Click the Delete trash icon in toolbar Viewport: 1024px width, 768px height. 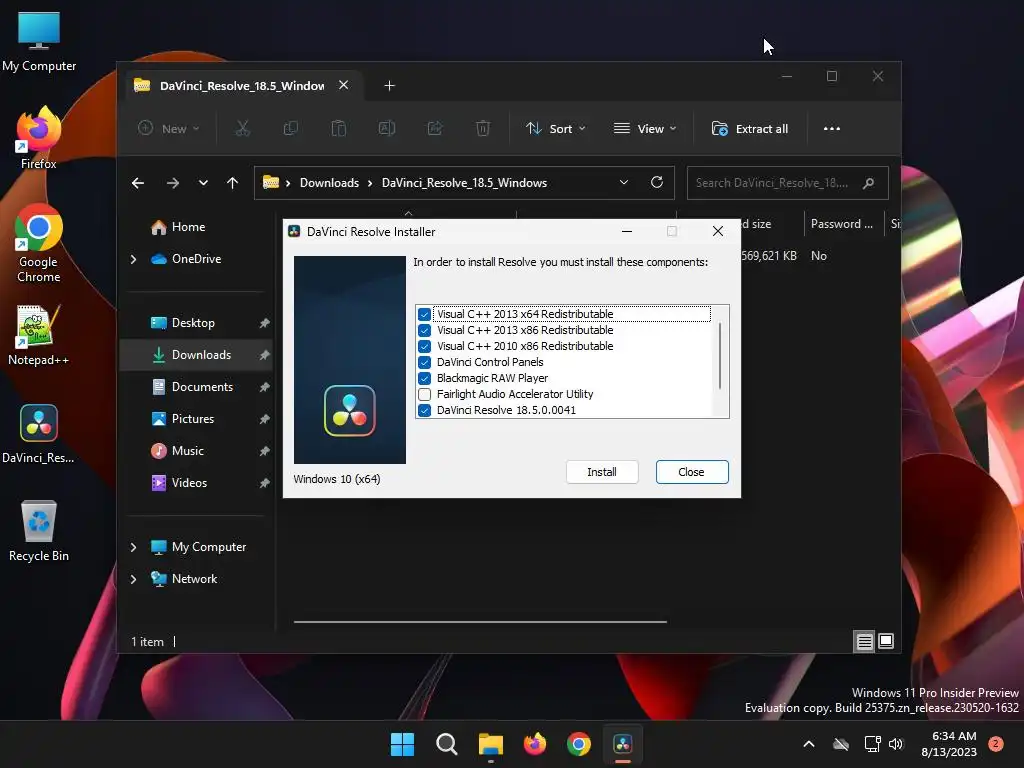483,129
